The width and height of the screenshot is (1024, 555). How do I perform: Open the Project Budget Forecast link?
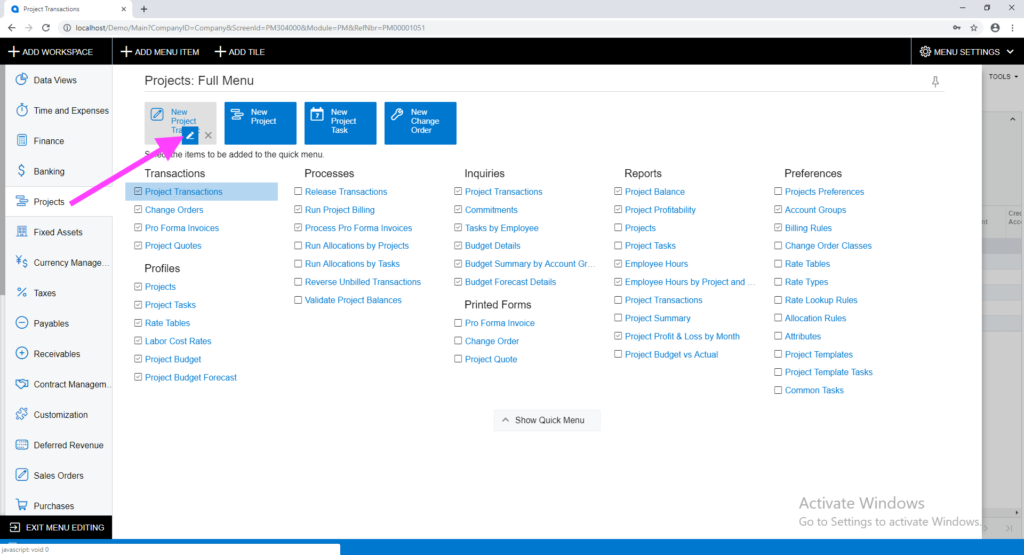coord(191,377)
